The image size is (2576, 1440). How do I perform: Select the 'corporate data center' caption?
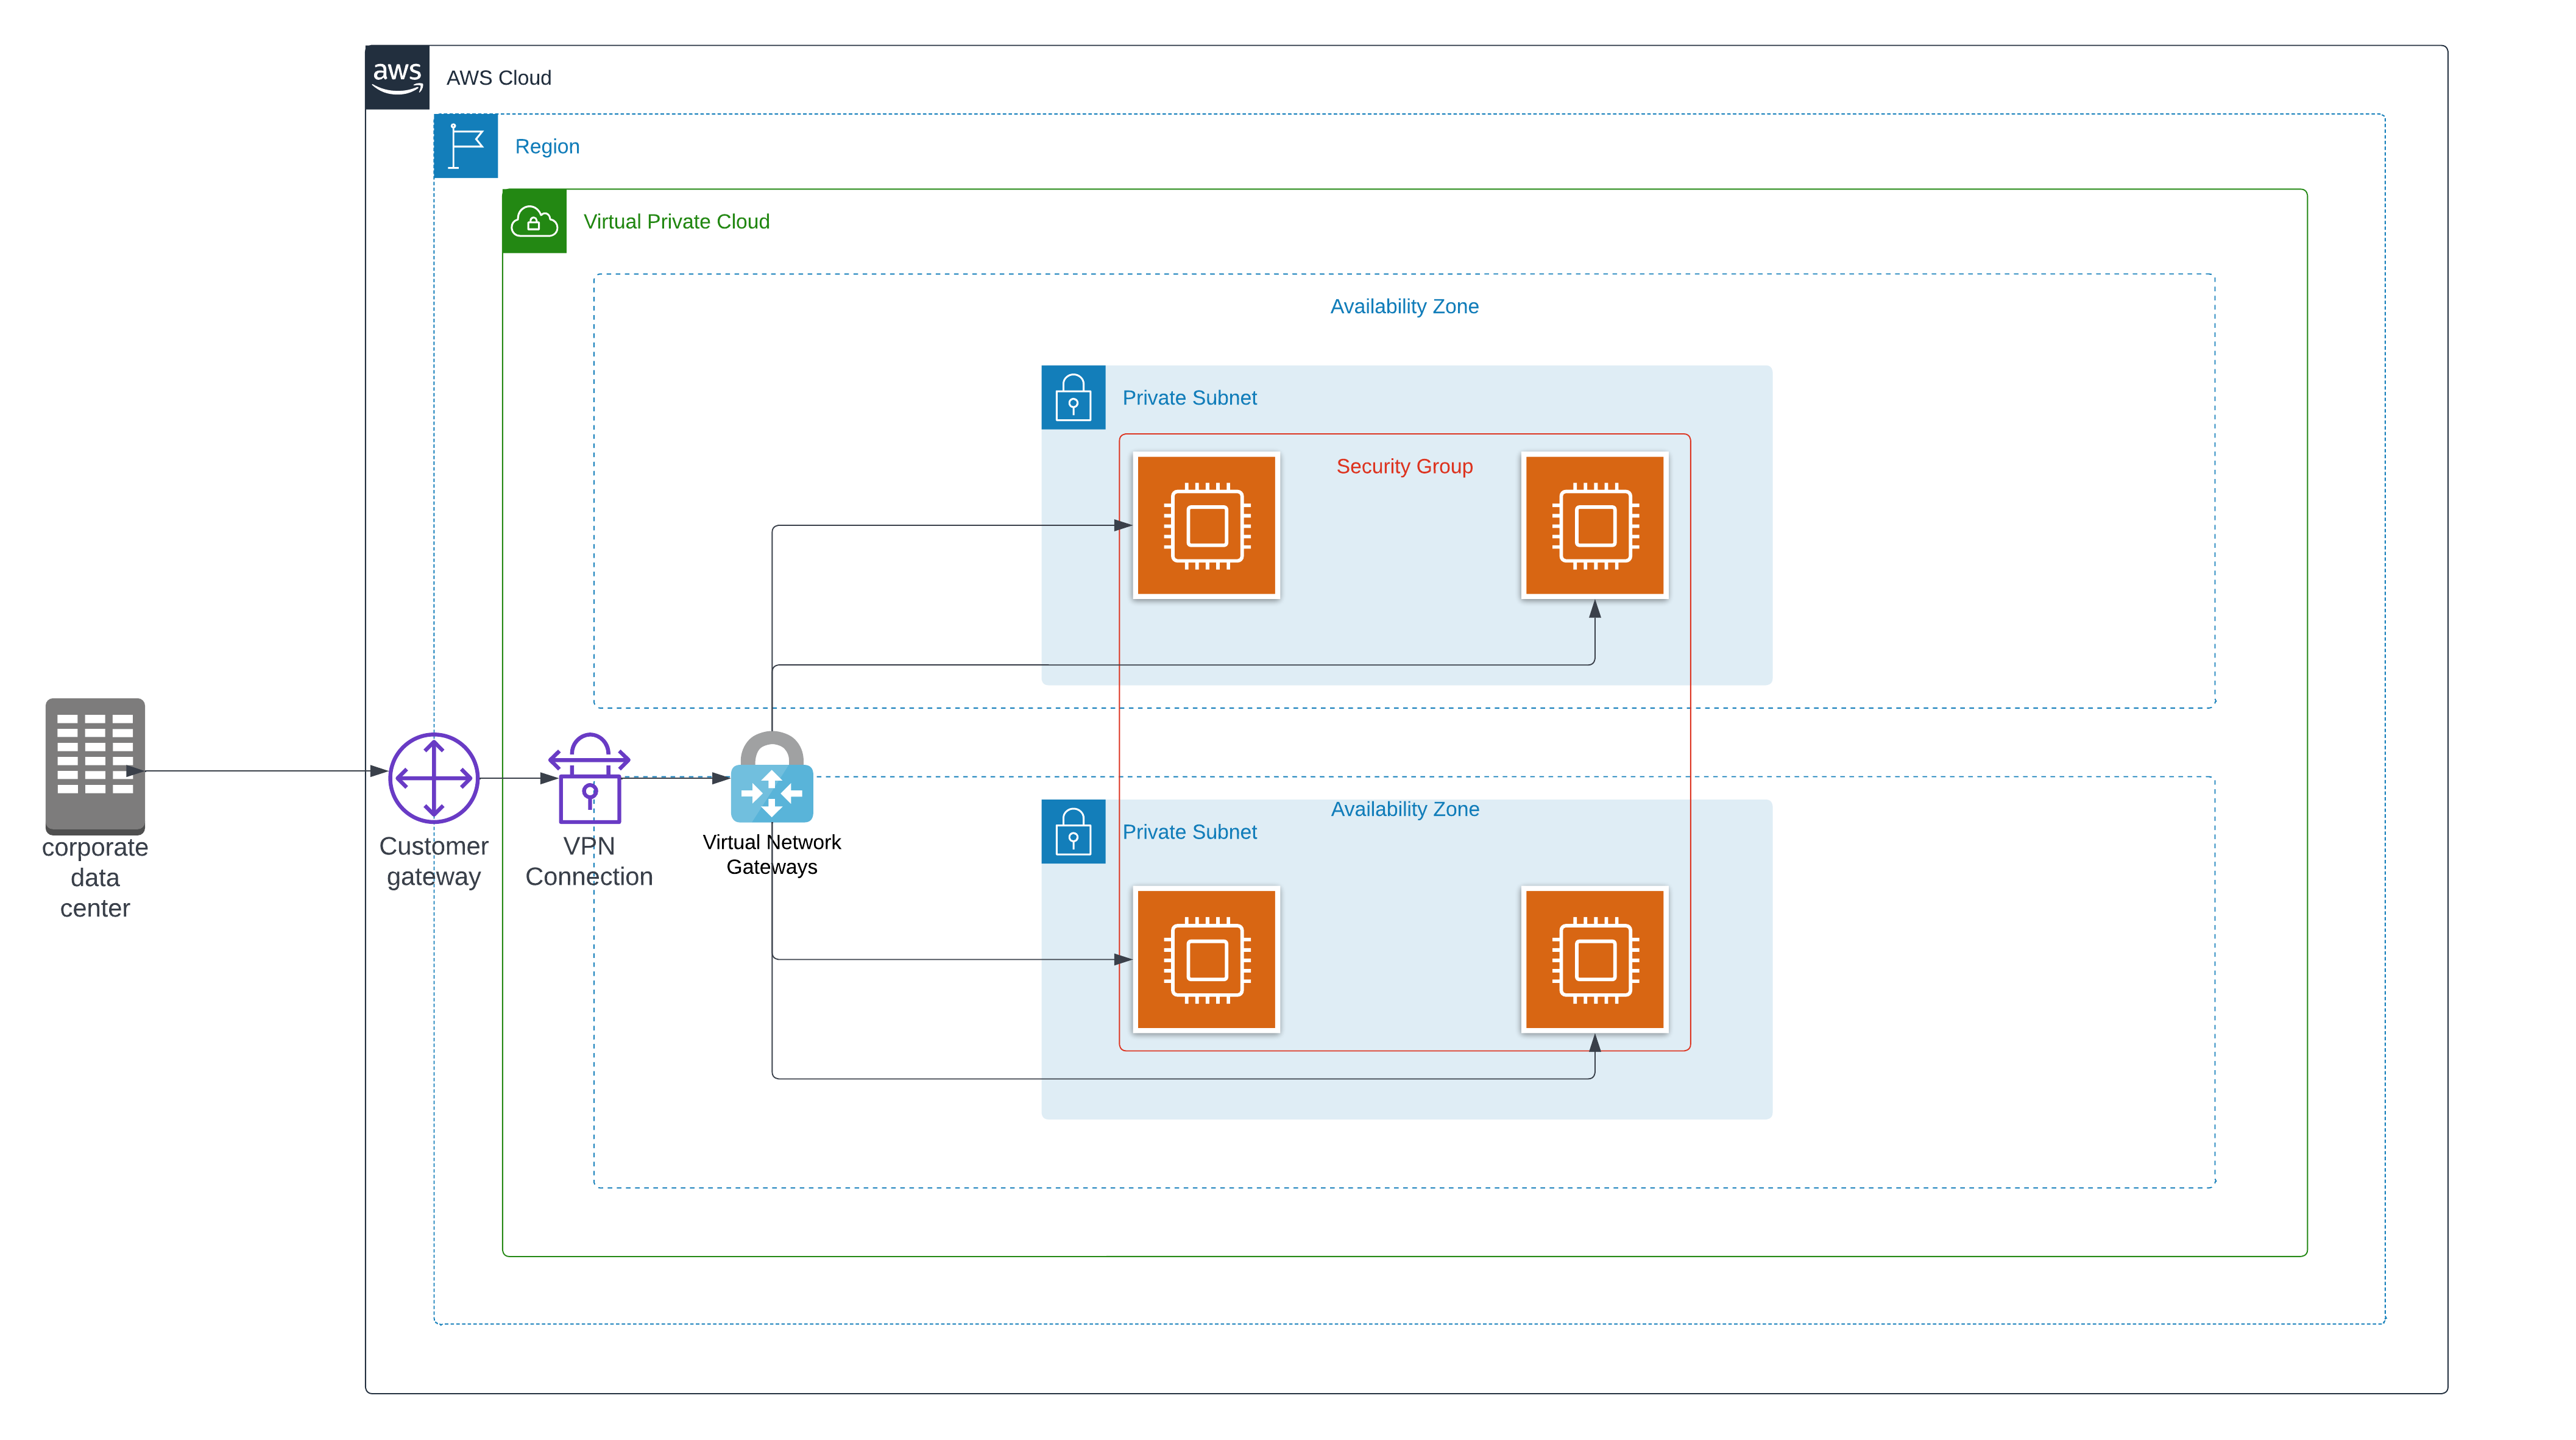[95, 878]
